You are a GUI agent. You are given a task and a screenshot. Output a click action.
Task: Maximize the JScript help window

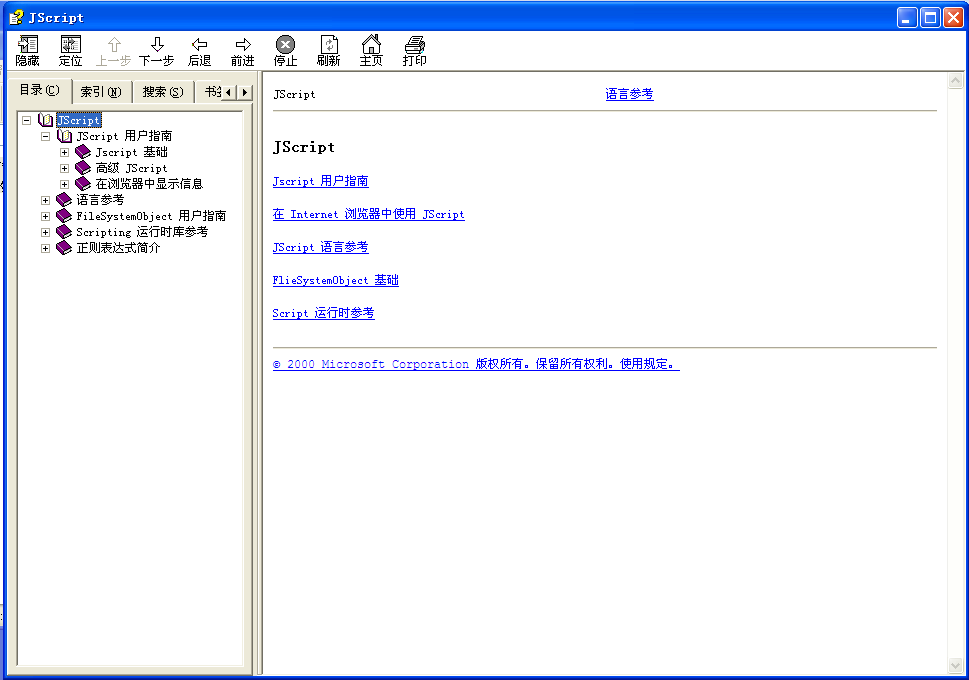pos(929,17)
